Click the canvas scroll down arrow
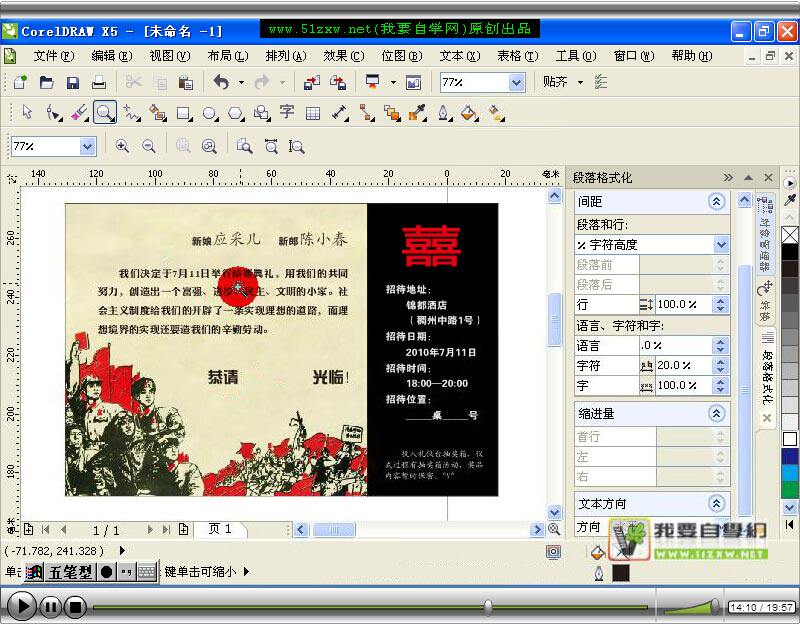 pyautogui.click(x=555, y=512)
